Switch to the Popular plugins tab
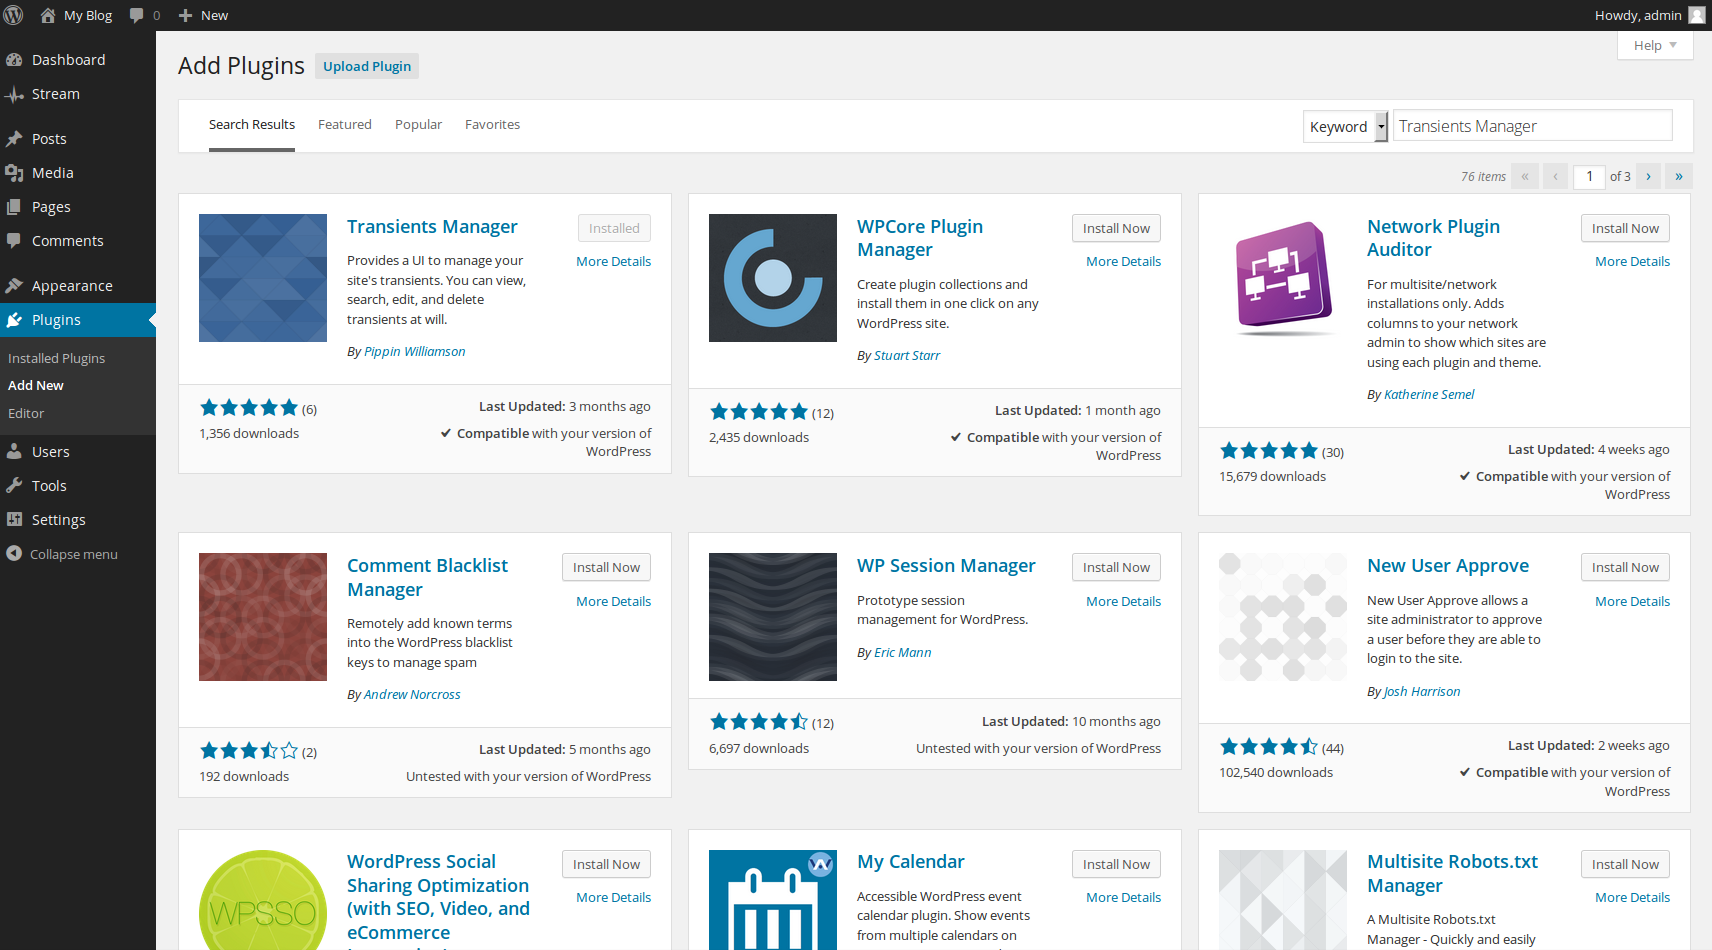The image size is (1712, 950). pos(418,125)
